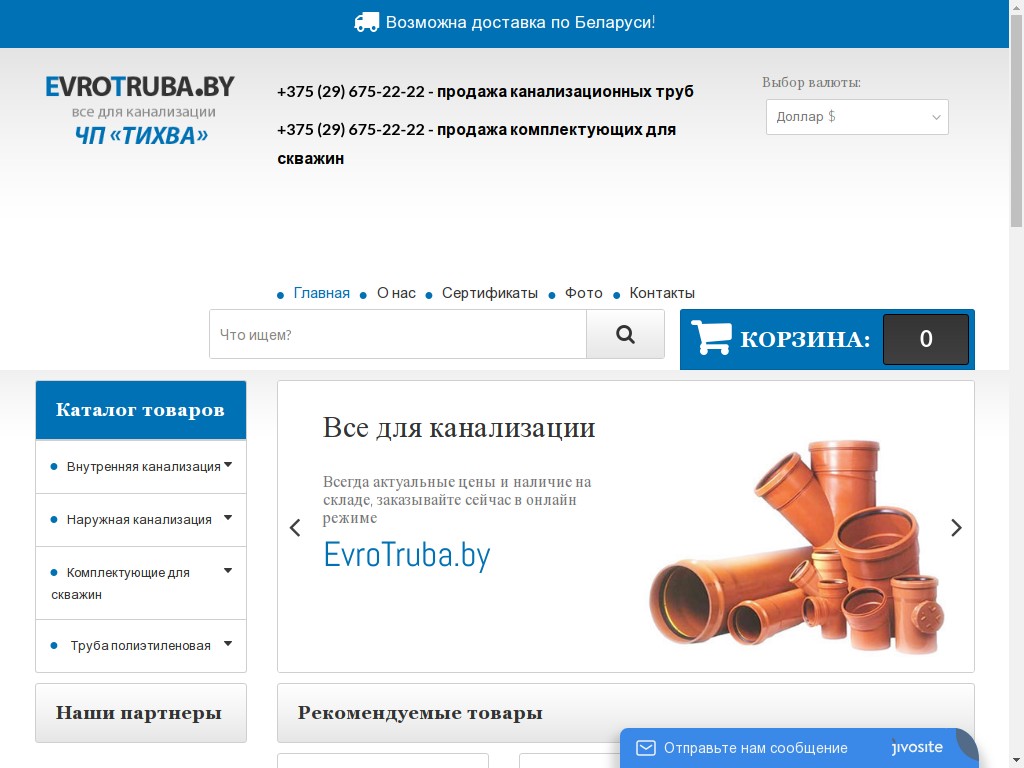Image resolution: width=1024 pixels, height=768 pixels.
Task: Go to next slide with right arrow
Action: coord(956,528)
